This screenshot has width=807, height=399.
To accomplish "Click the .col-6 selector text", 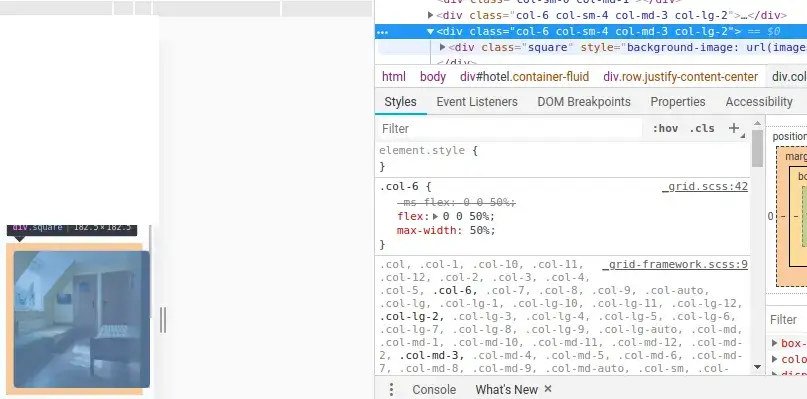I will point(399,187).
